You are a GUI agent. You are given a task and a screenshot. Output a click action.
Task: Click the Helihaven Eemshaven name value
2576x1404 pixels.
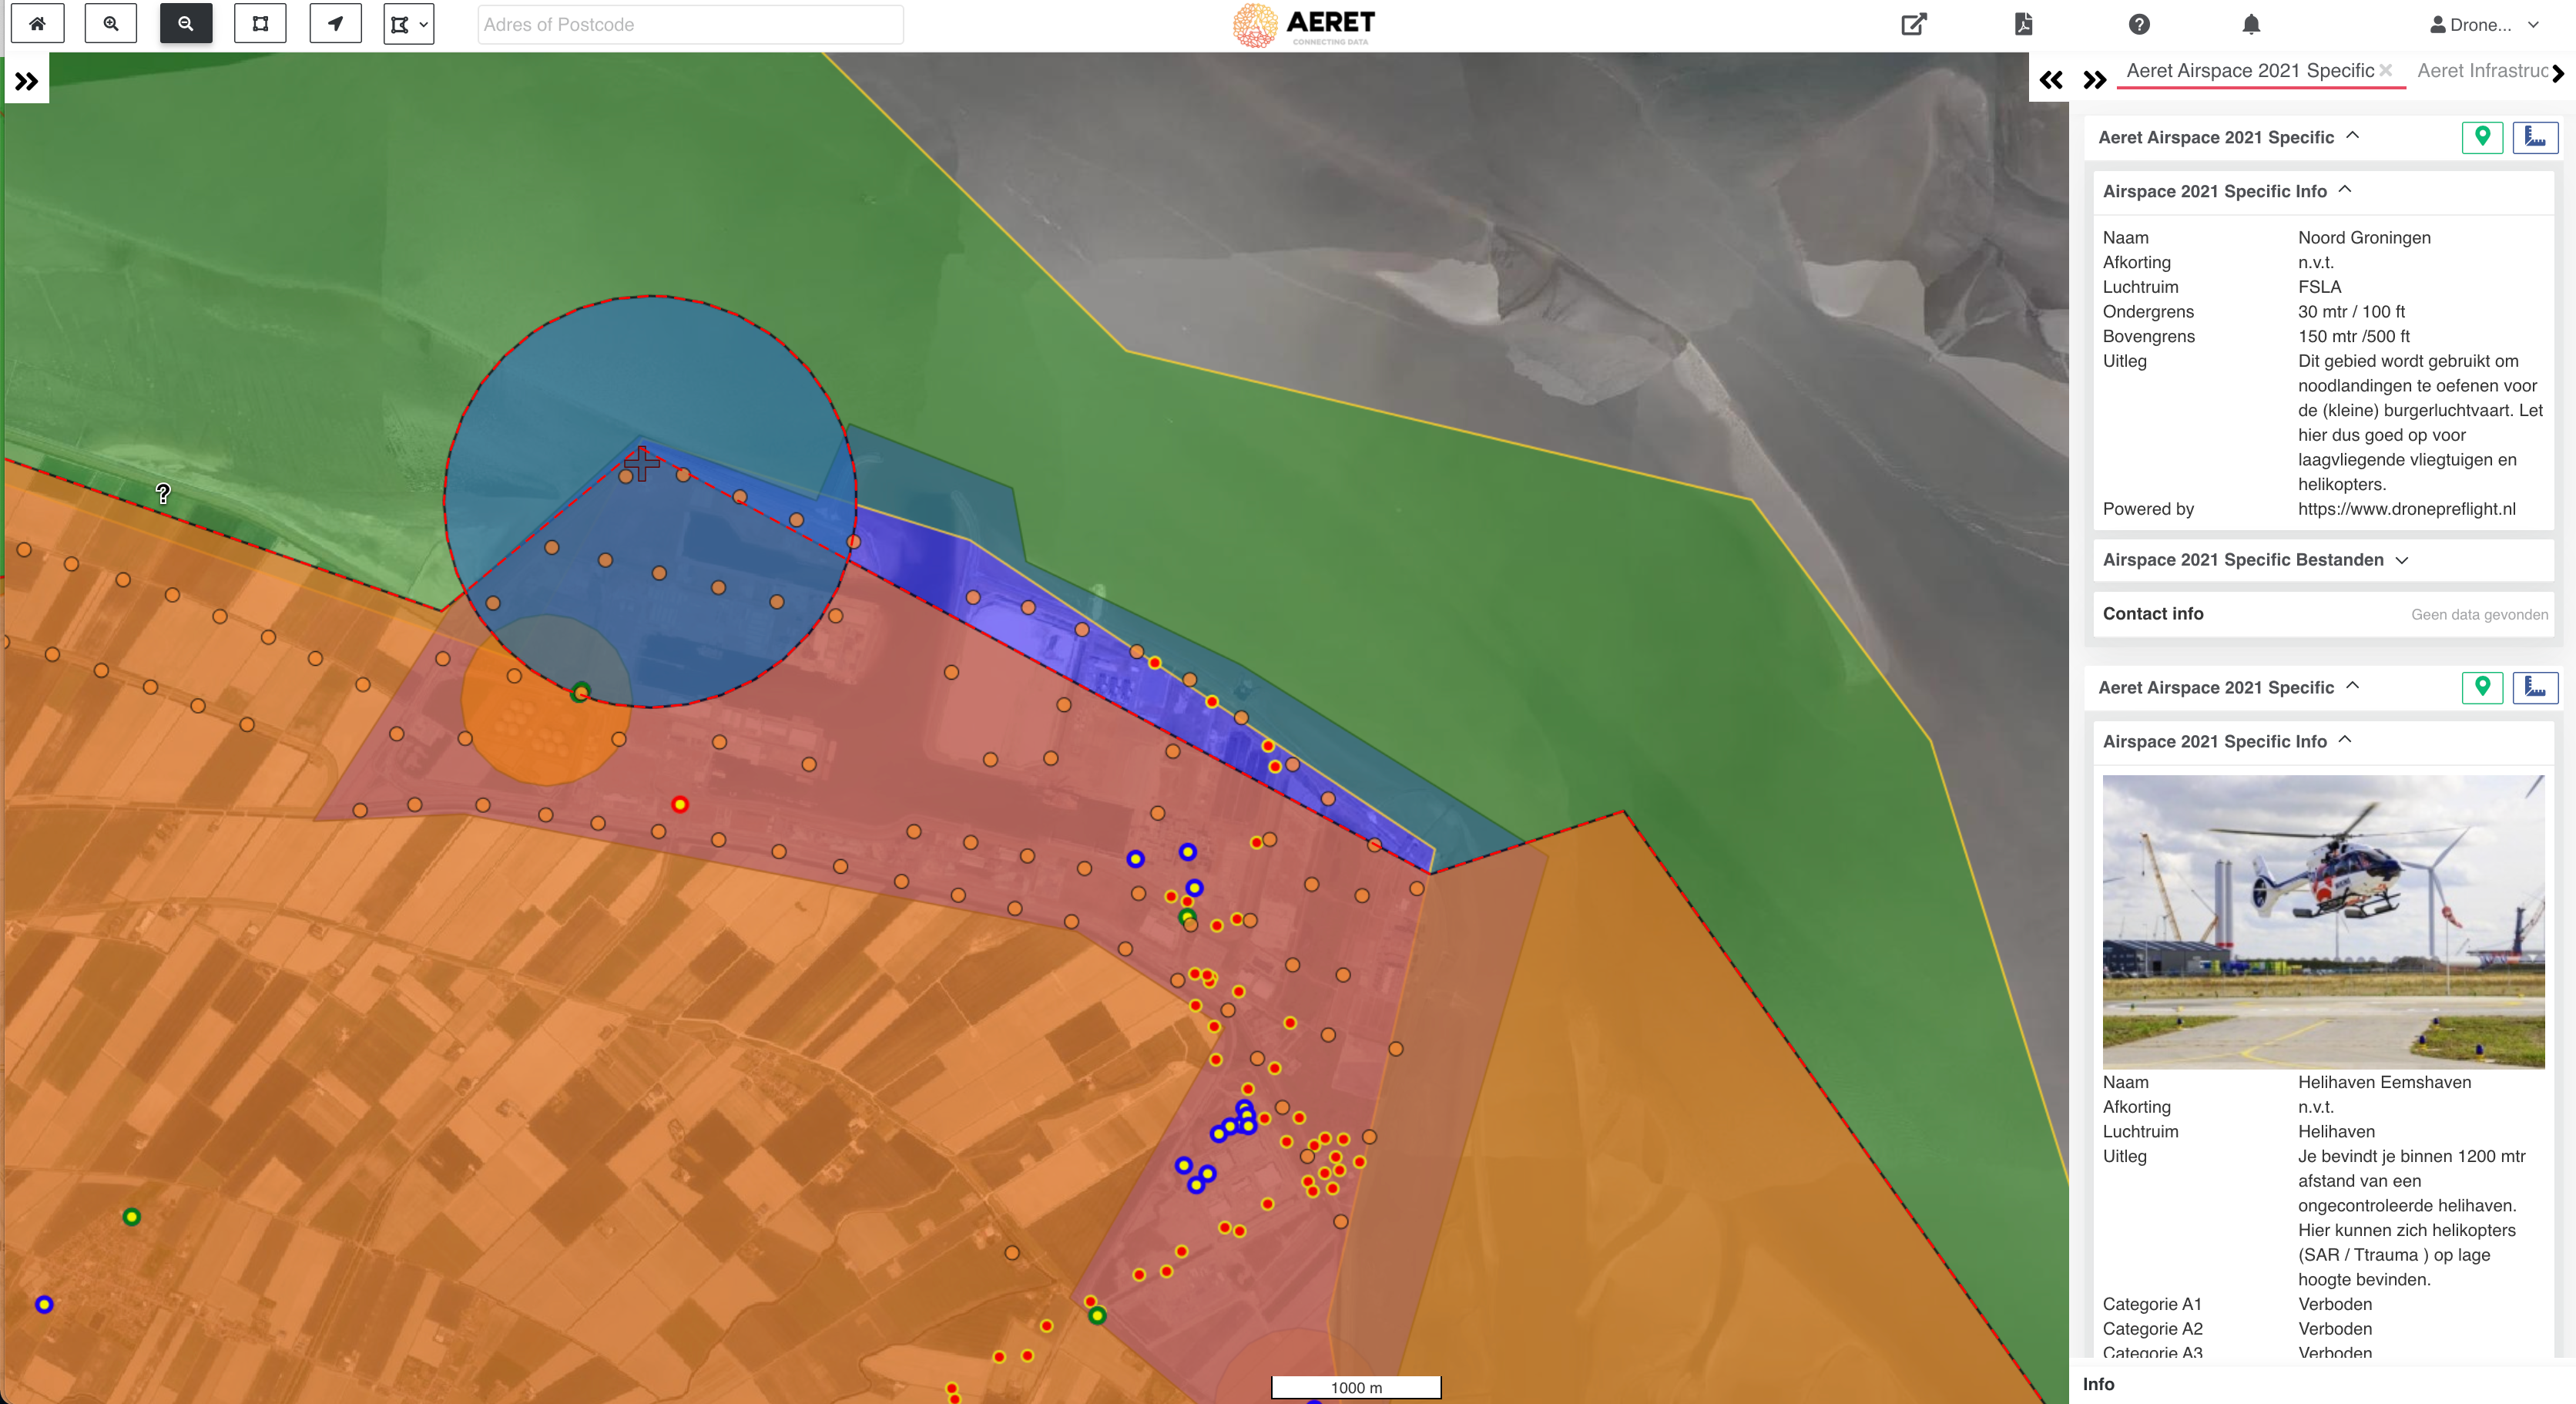click(x=2384, y=1082)
